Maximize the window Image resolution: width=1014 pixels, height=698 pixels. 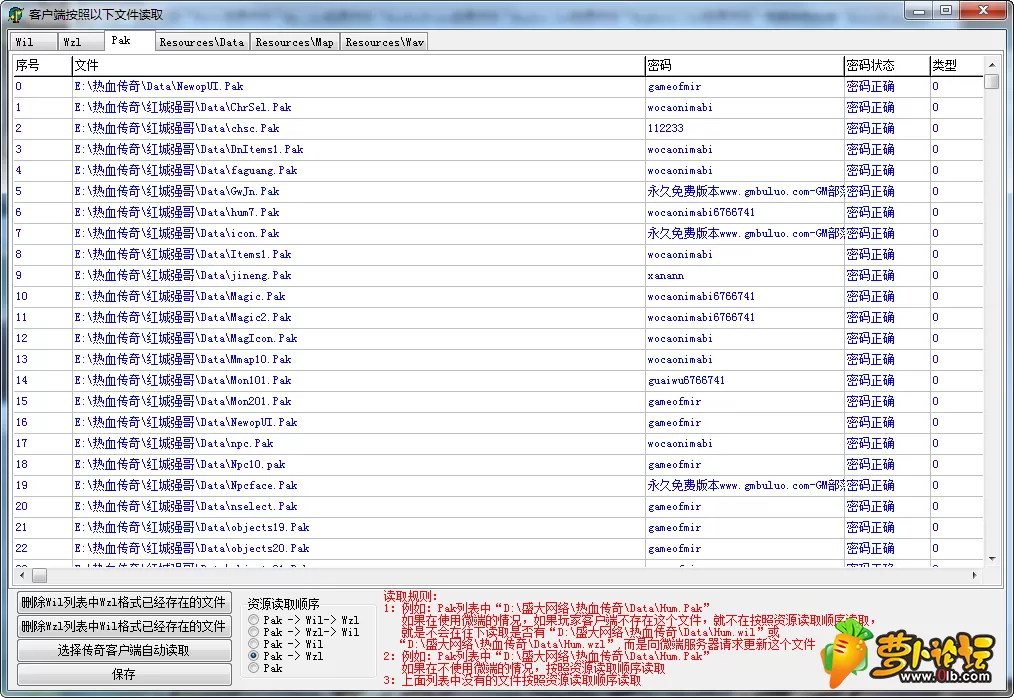946,11
